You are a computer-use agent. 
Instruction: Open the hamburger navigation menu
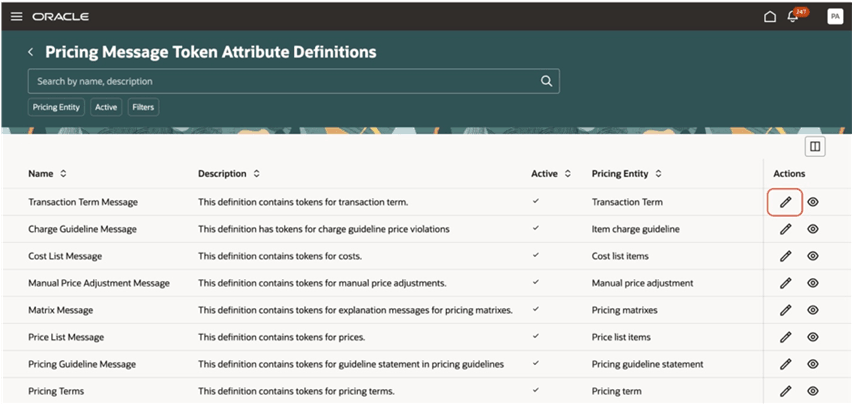(x=17, y=16)
